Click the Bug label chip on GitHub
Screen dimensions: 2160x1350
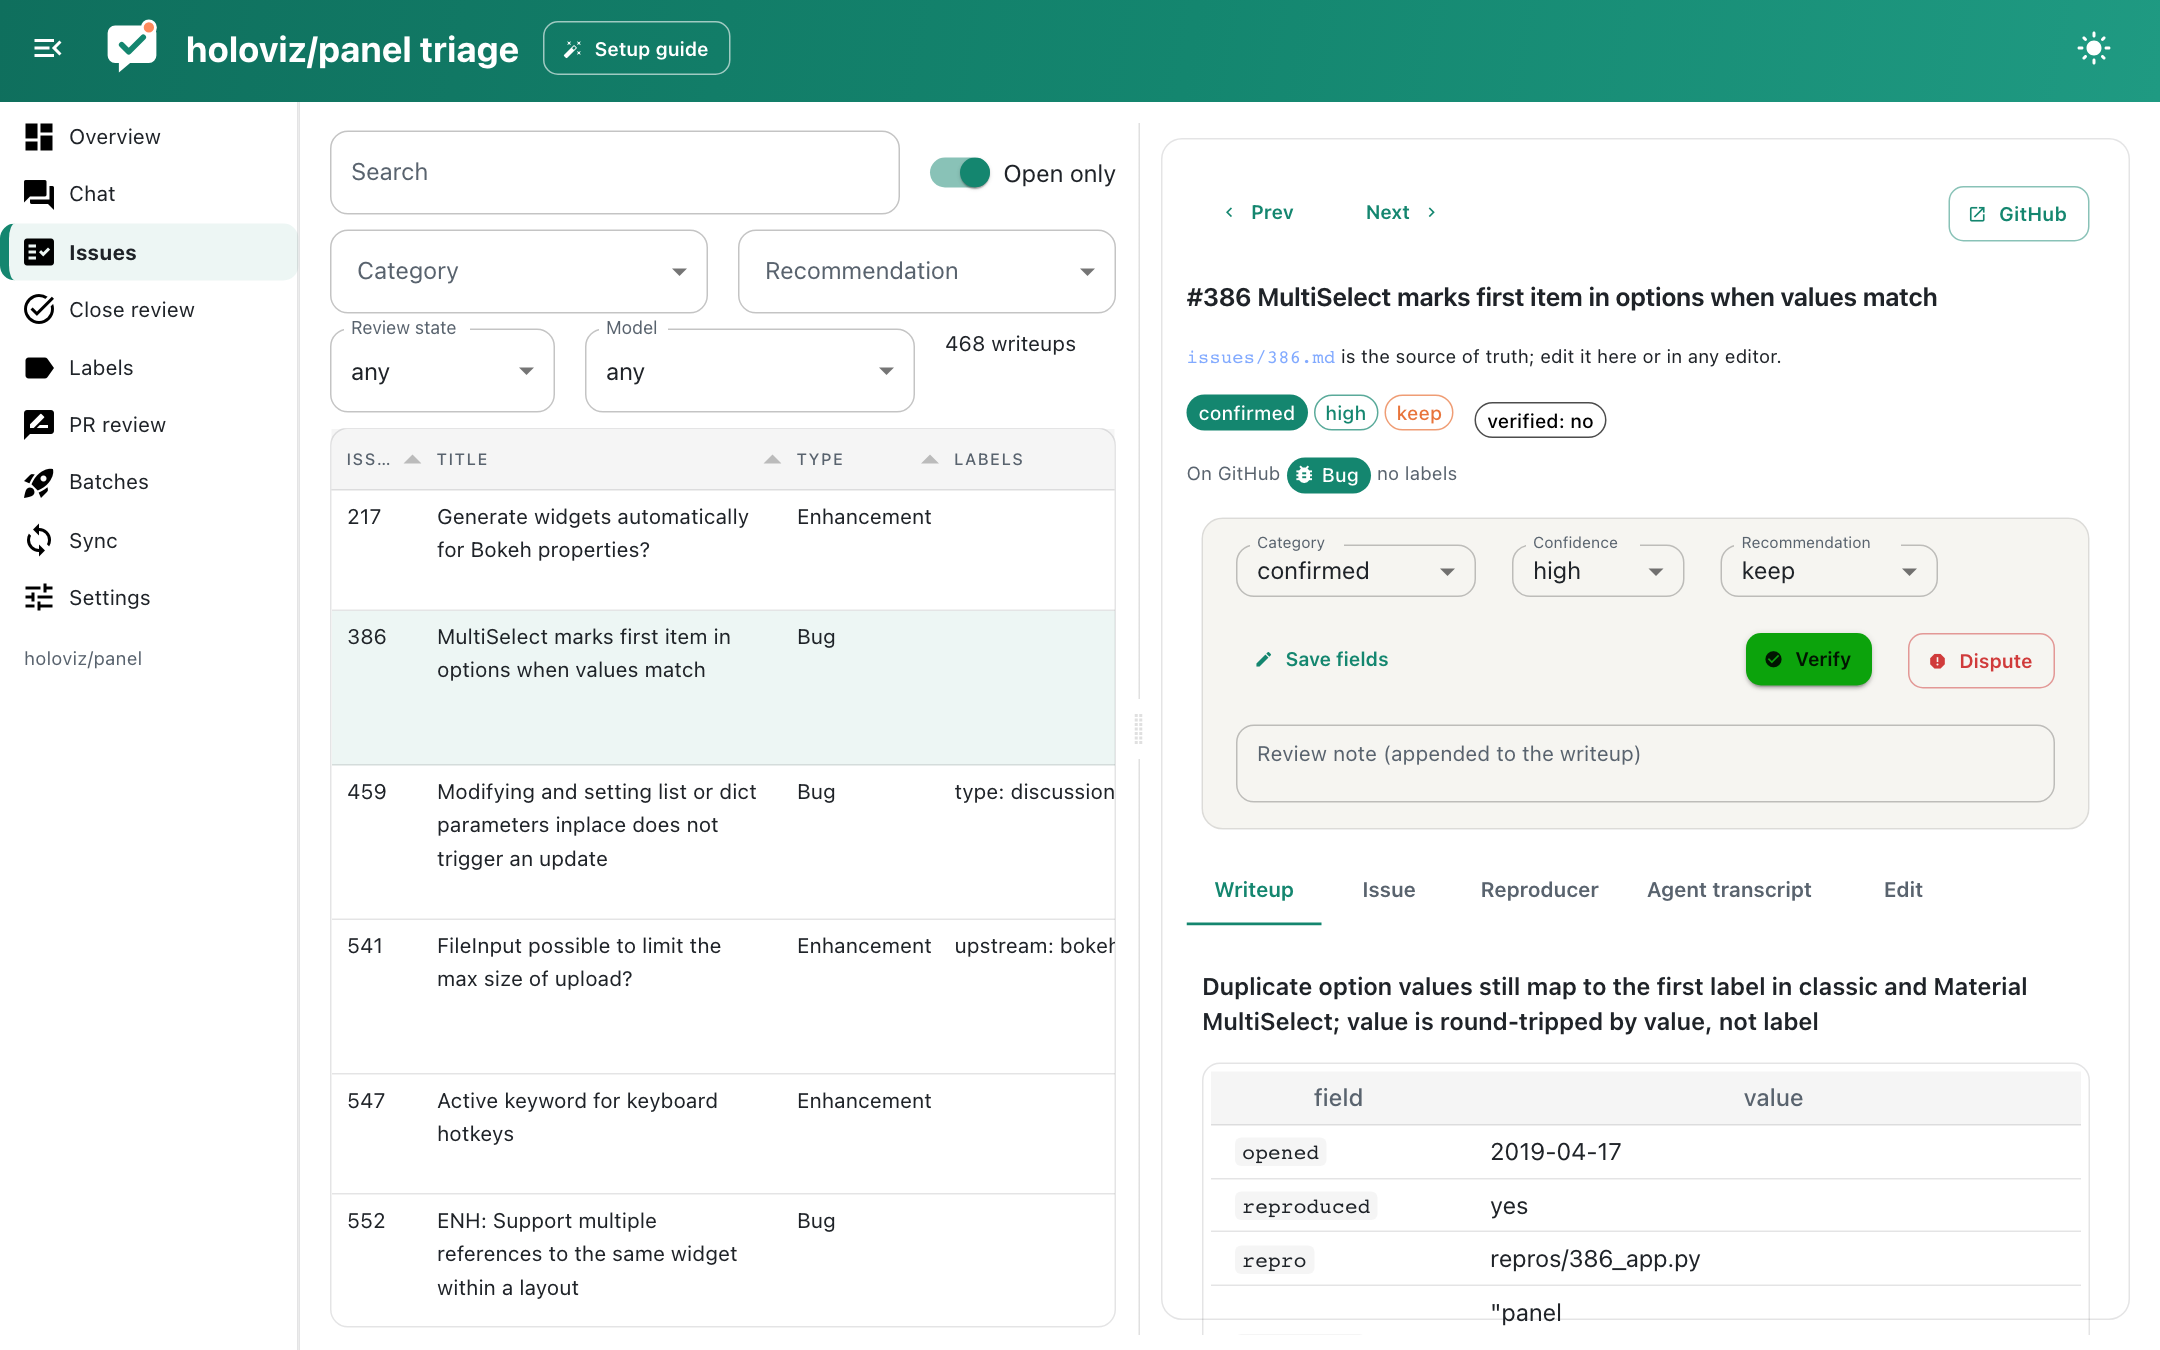pyautogui.click(x=1328, y=475)
